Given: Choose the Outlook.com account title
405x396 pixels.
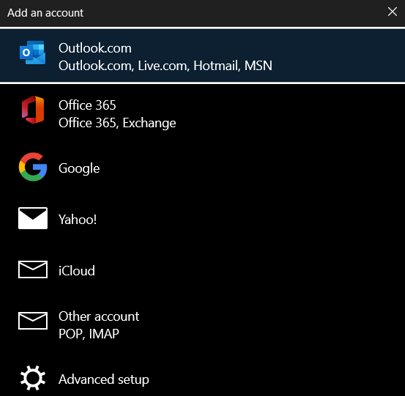Looking at the screenshot, I should (95, 48).
